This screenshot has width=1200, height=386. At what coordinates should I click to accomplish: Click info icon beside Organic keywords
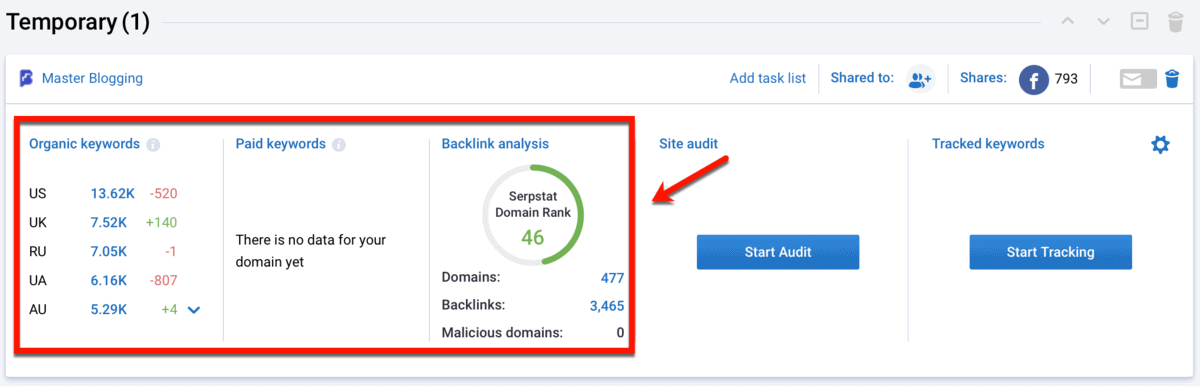click(x=153, y=145)
